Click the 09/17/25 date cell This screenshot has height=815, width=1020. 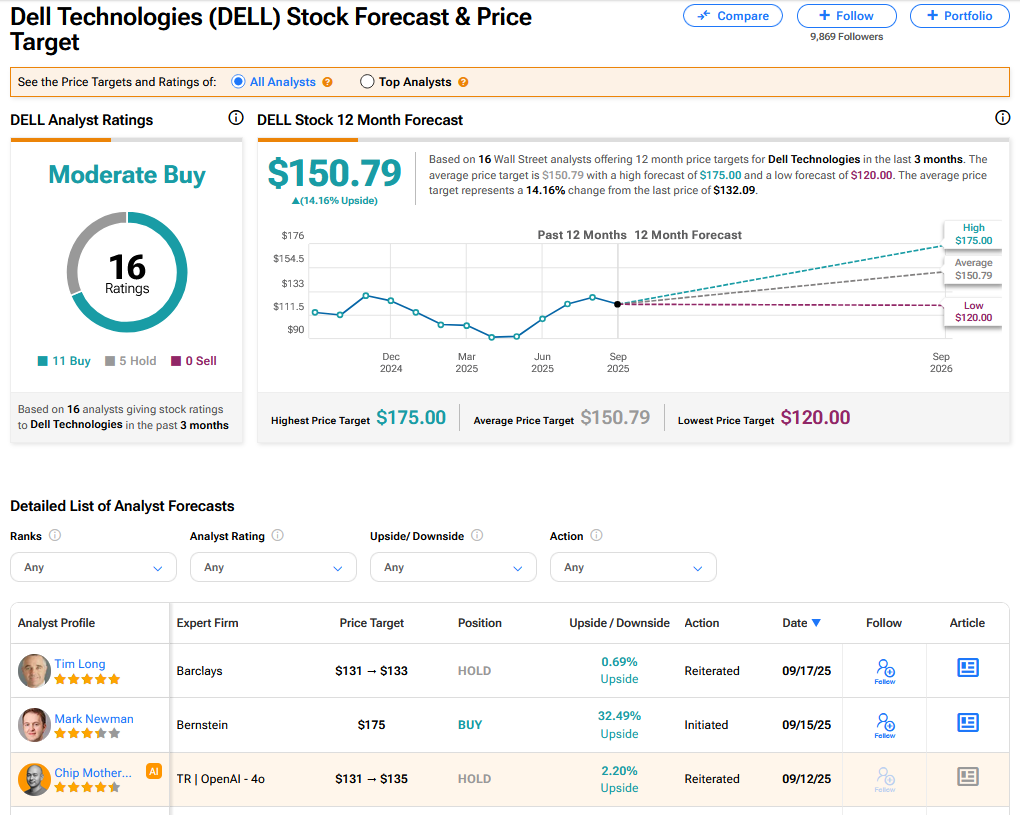807,671
